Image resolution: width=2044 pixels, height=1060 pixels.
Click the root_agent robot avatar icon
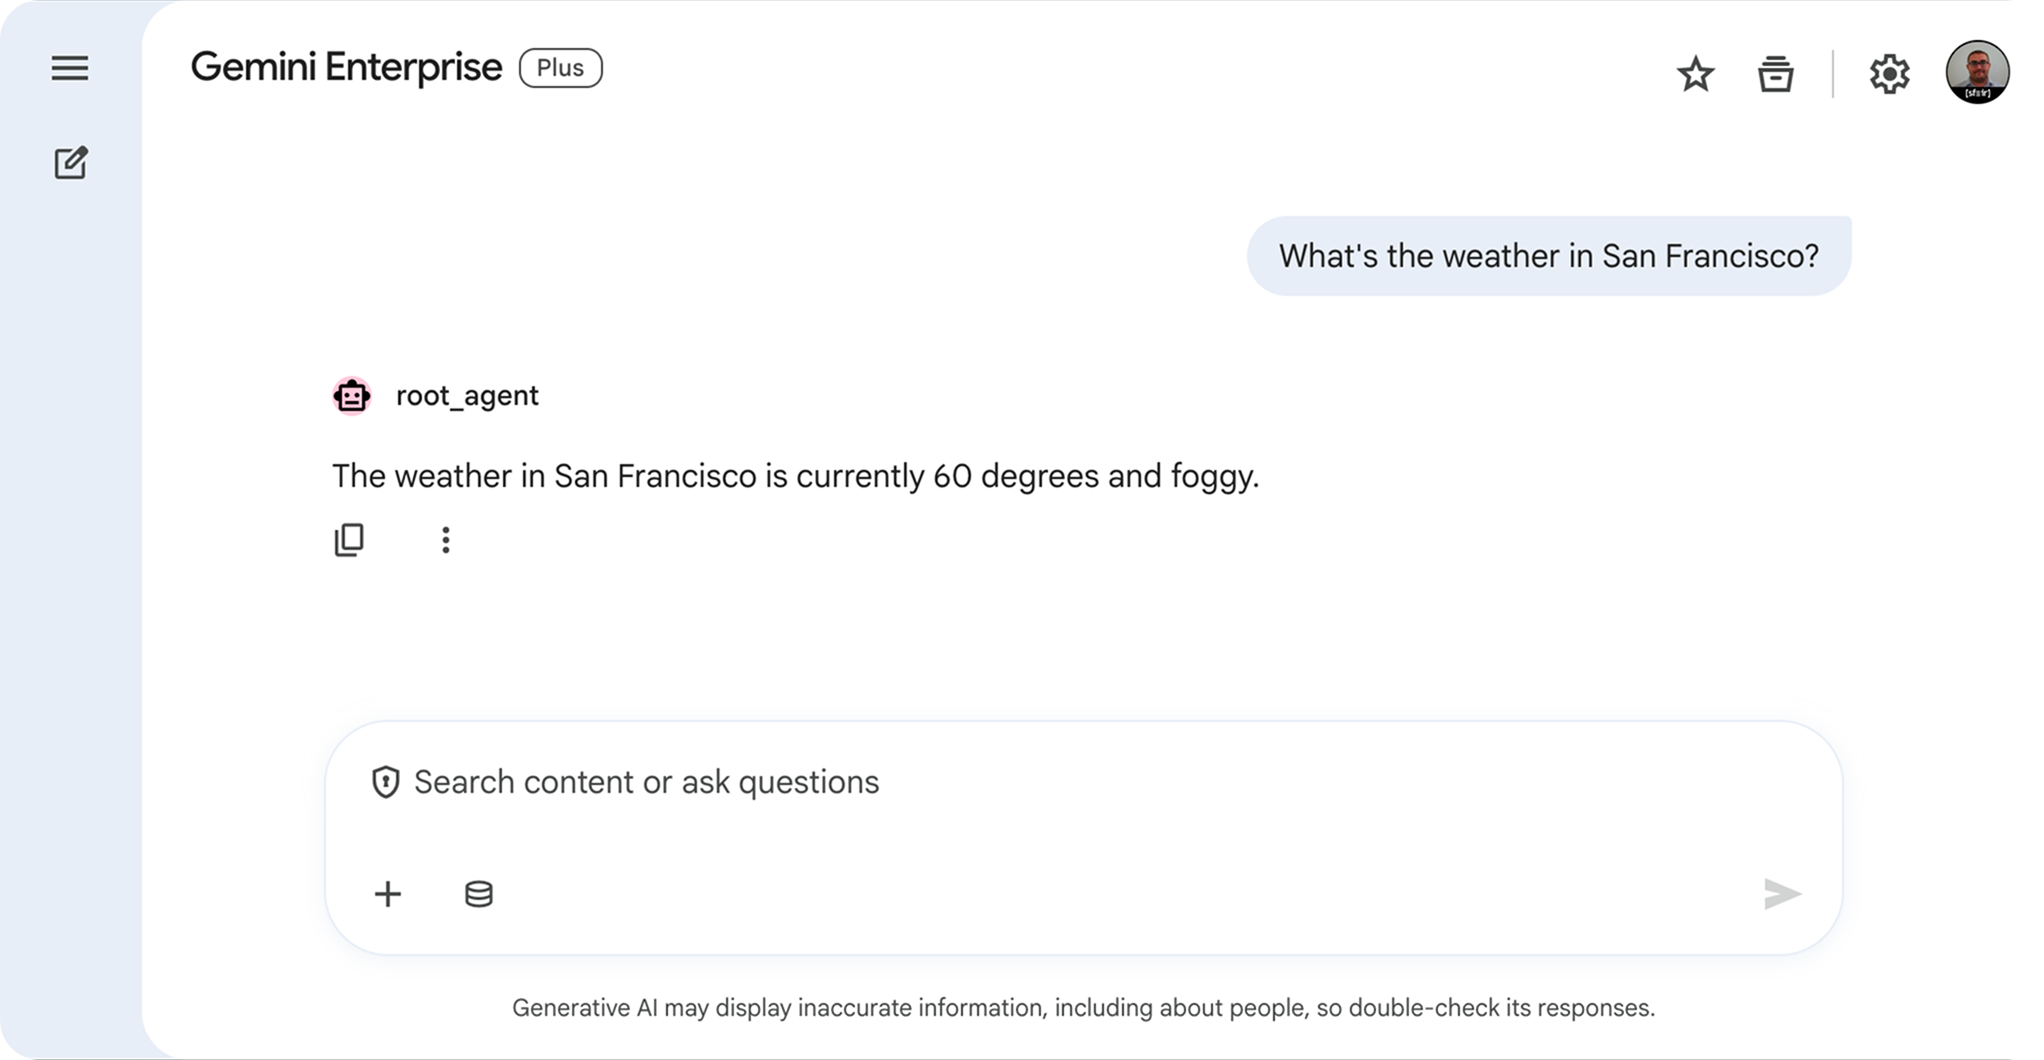[352, 396]
